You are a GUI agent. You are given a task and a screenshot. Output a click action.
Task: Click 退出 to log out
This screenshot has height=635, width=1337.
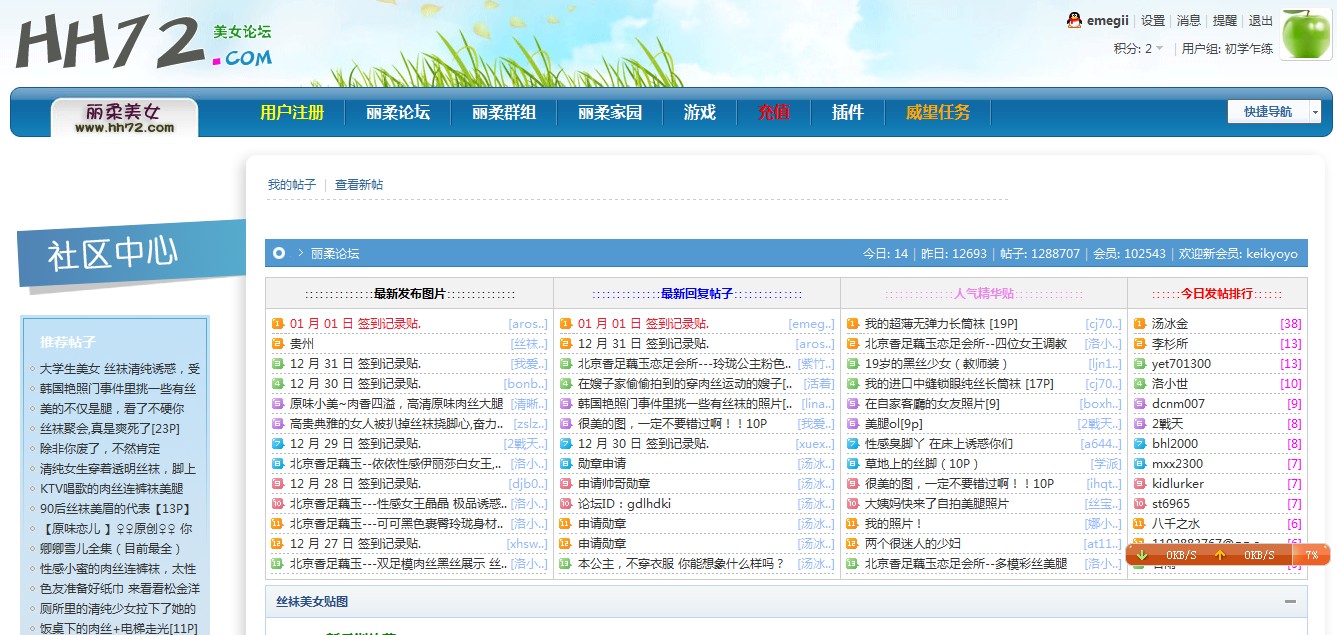[x=1261, y=21]
